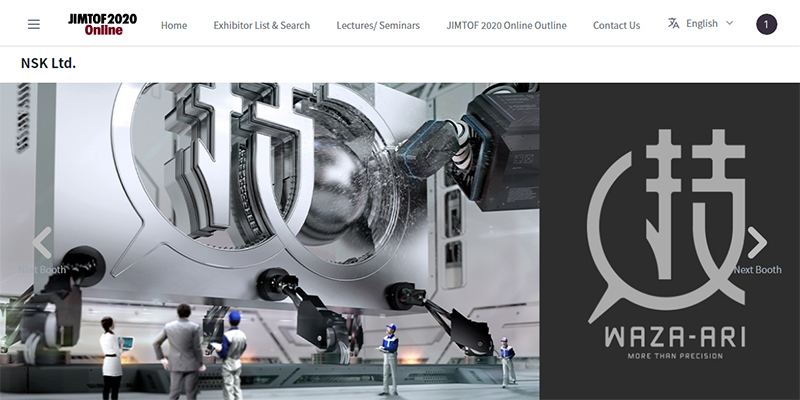Open Exhibitor List & Search
Viewport: 800px width, 400px height.
[x=262, y=25]
